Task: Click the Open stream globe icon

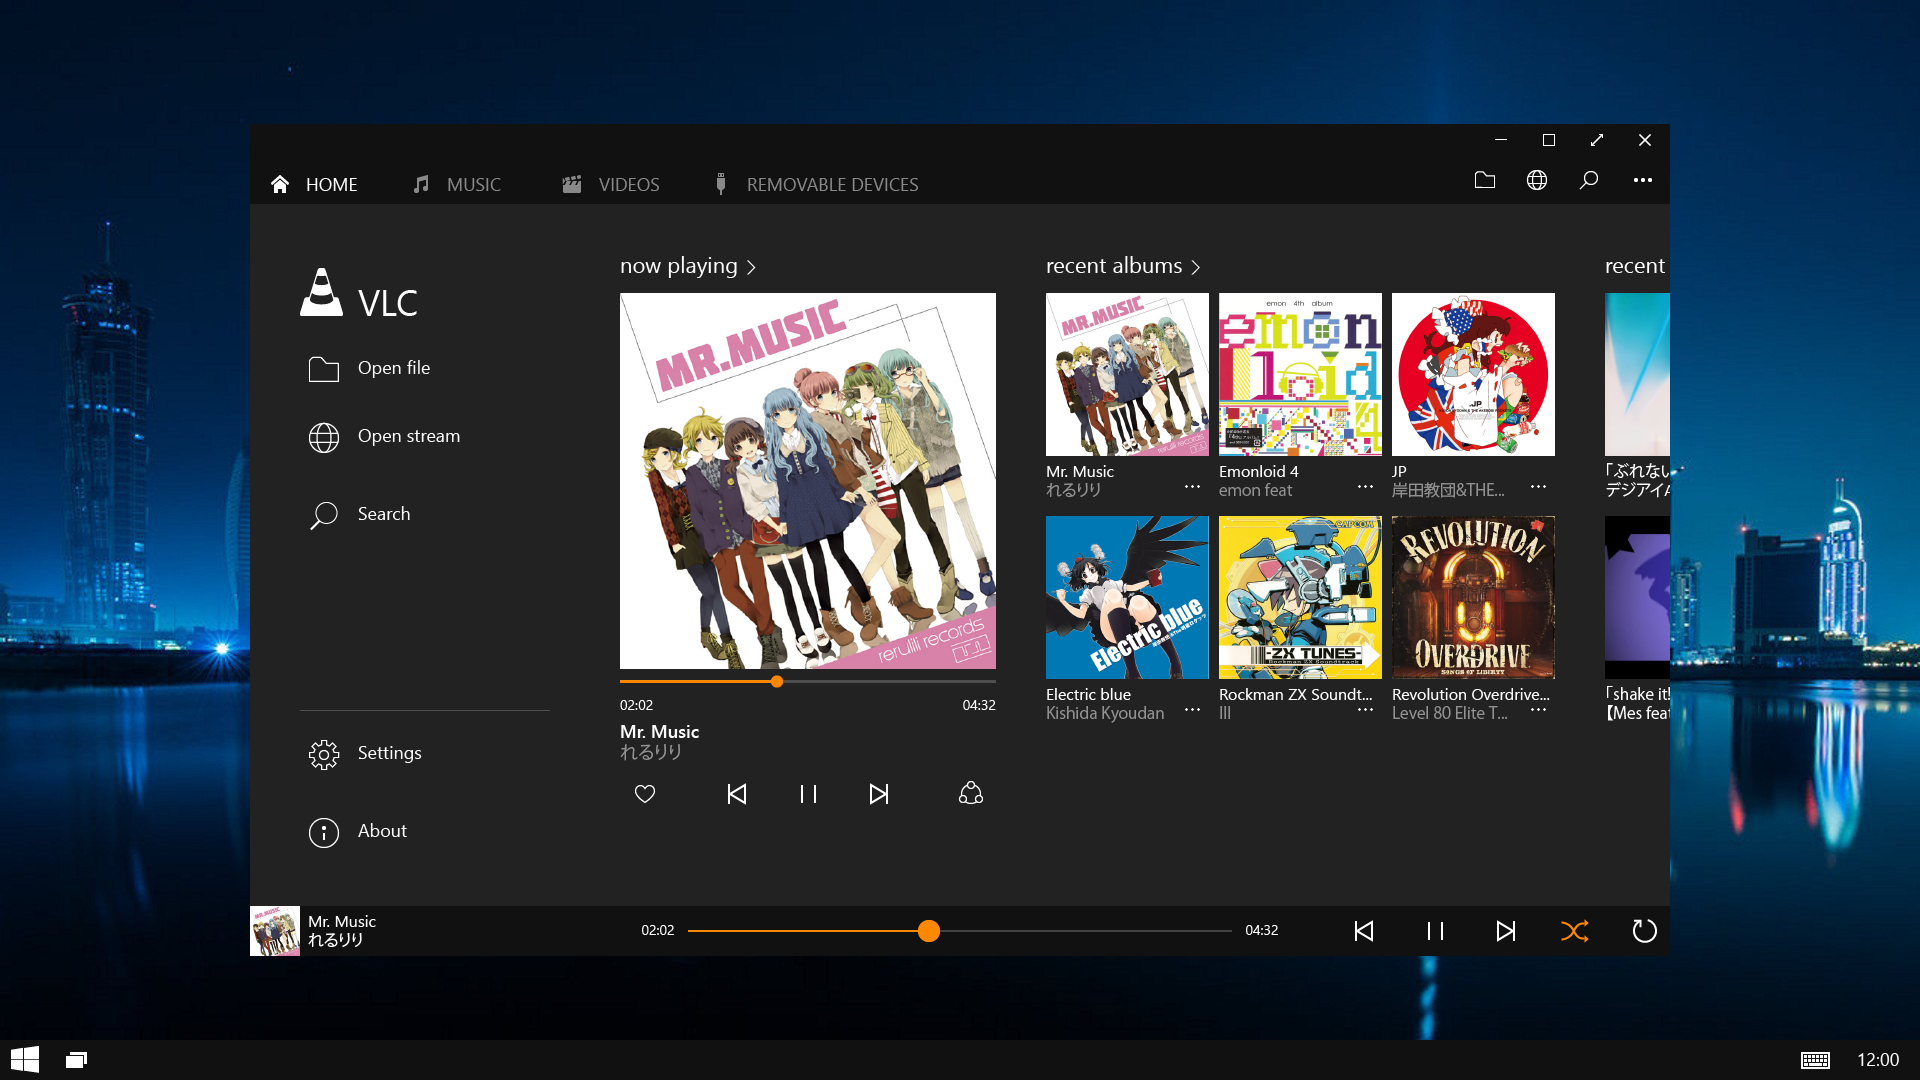Action: tap(323, 435)
